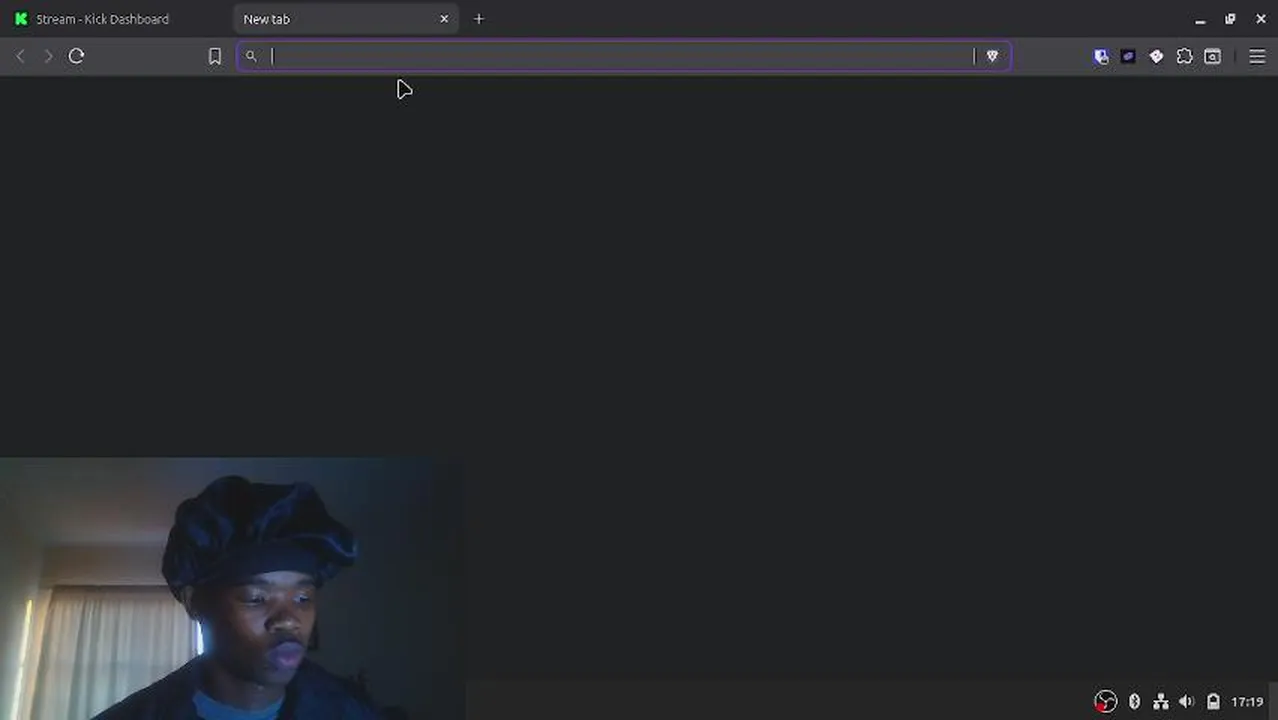The image size is (1278, 720).
Task: Close the New tab tab
Action: (x=444, y=19)
